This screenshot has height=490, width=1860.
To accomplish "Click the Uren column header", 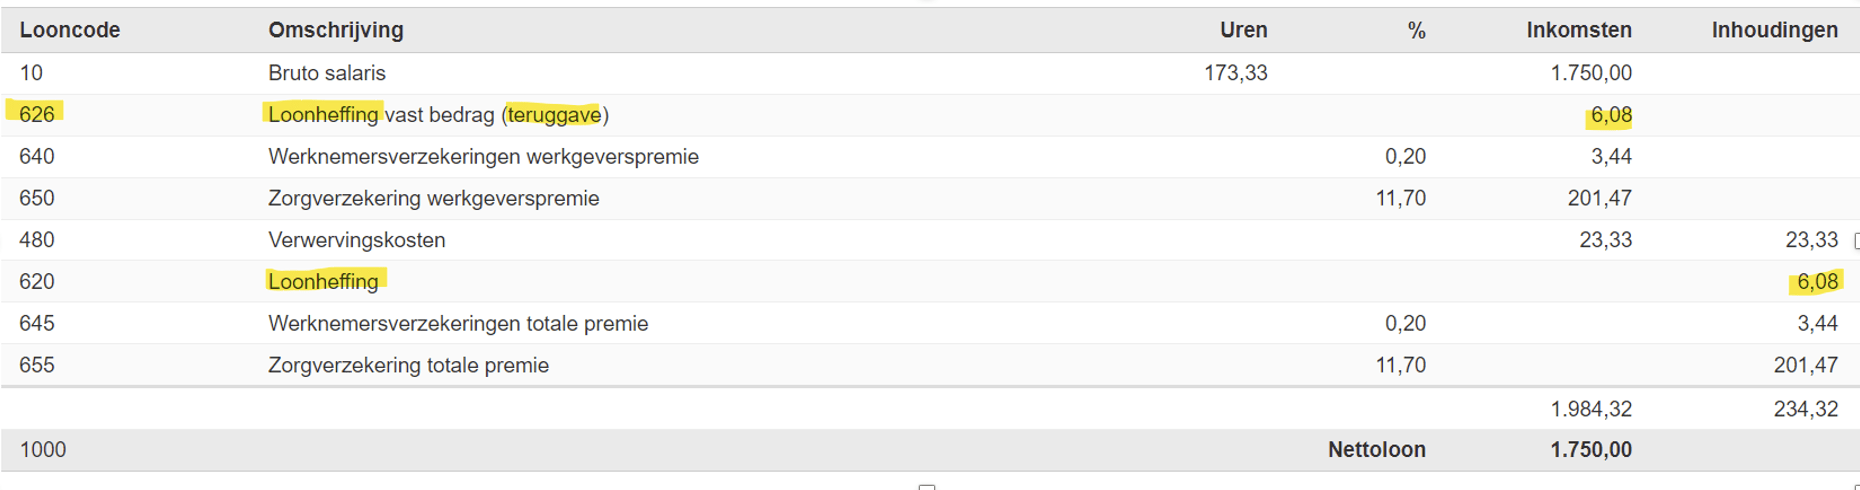I will coord(1243,30).
